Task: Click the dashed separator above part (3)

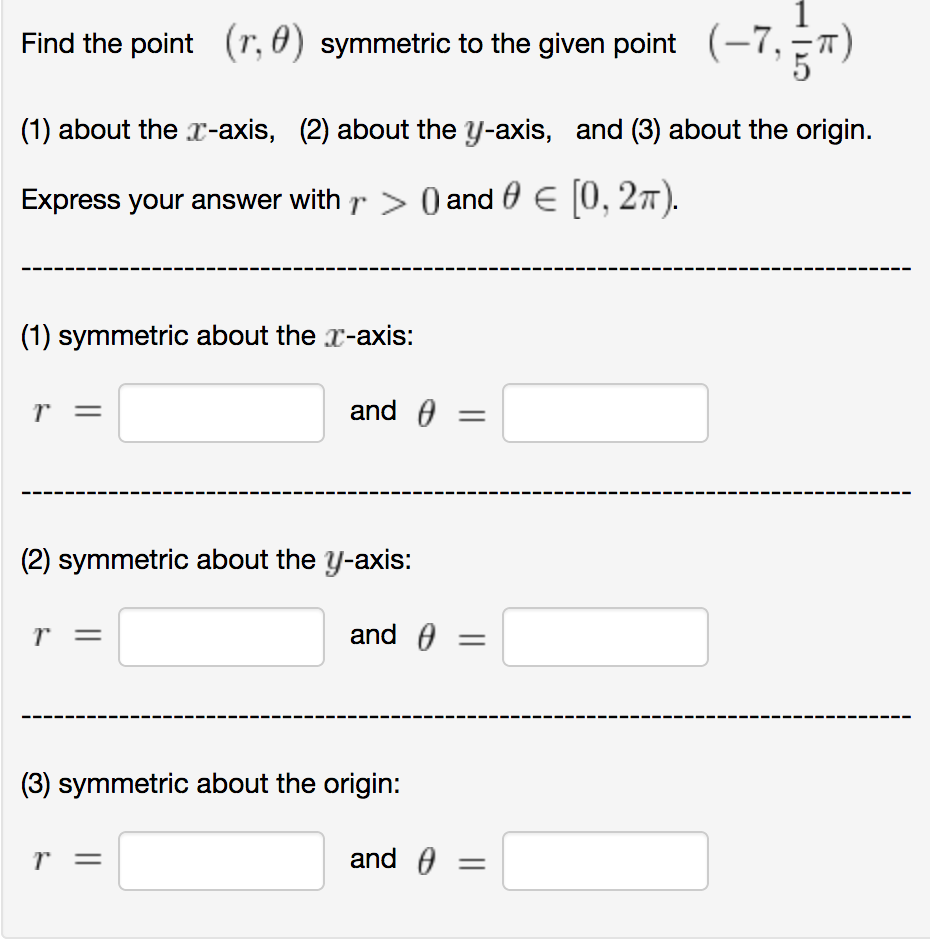Action: point(465,715)
